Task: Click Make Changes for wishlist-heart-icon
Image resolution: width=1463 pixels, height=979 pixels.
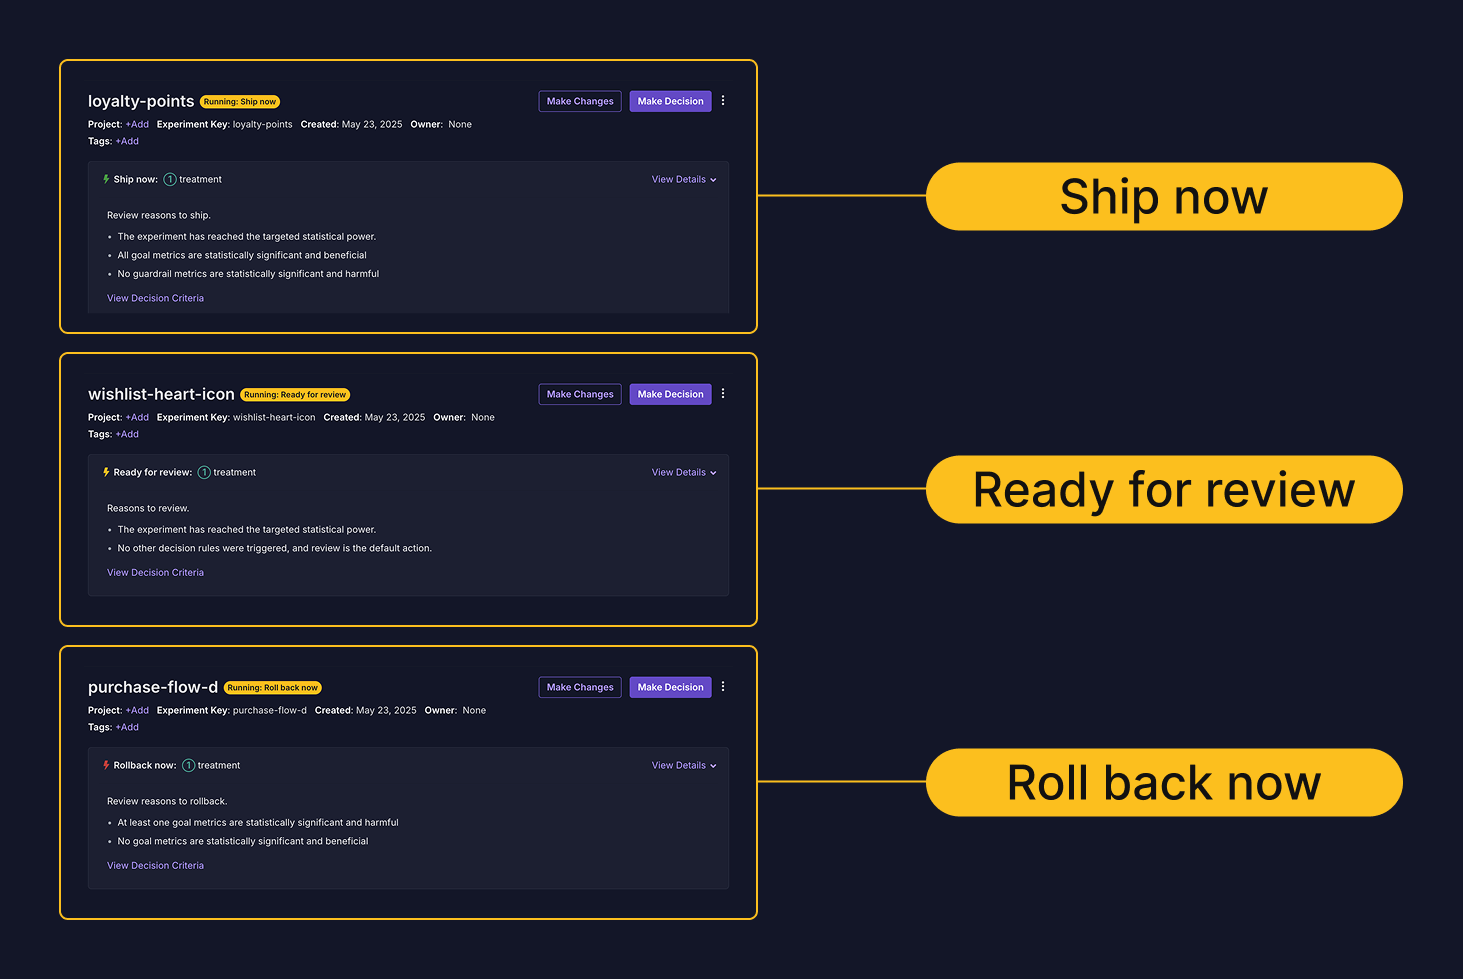Action: [x=580, y=394]
